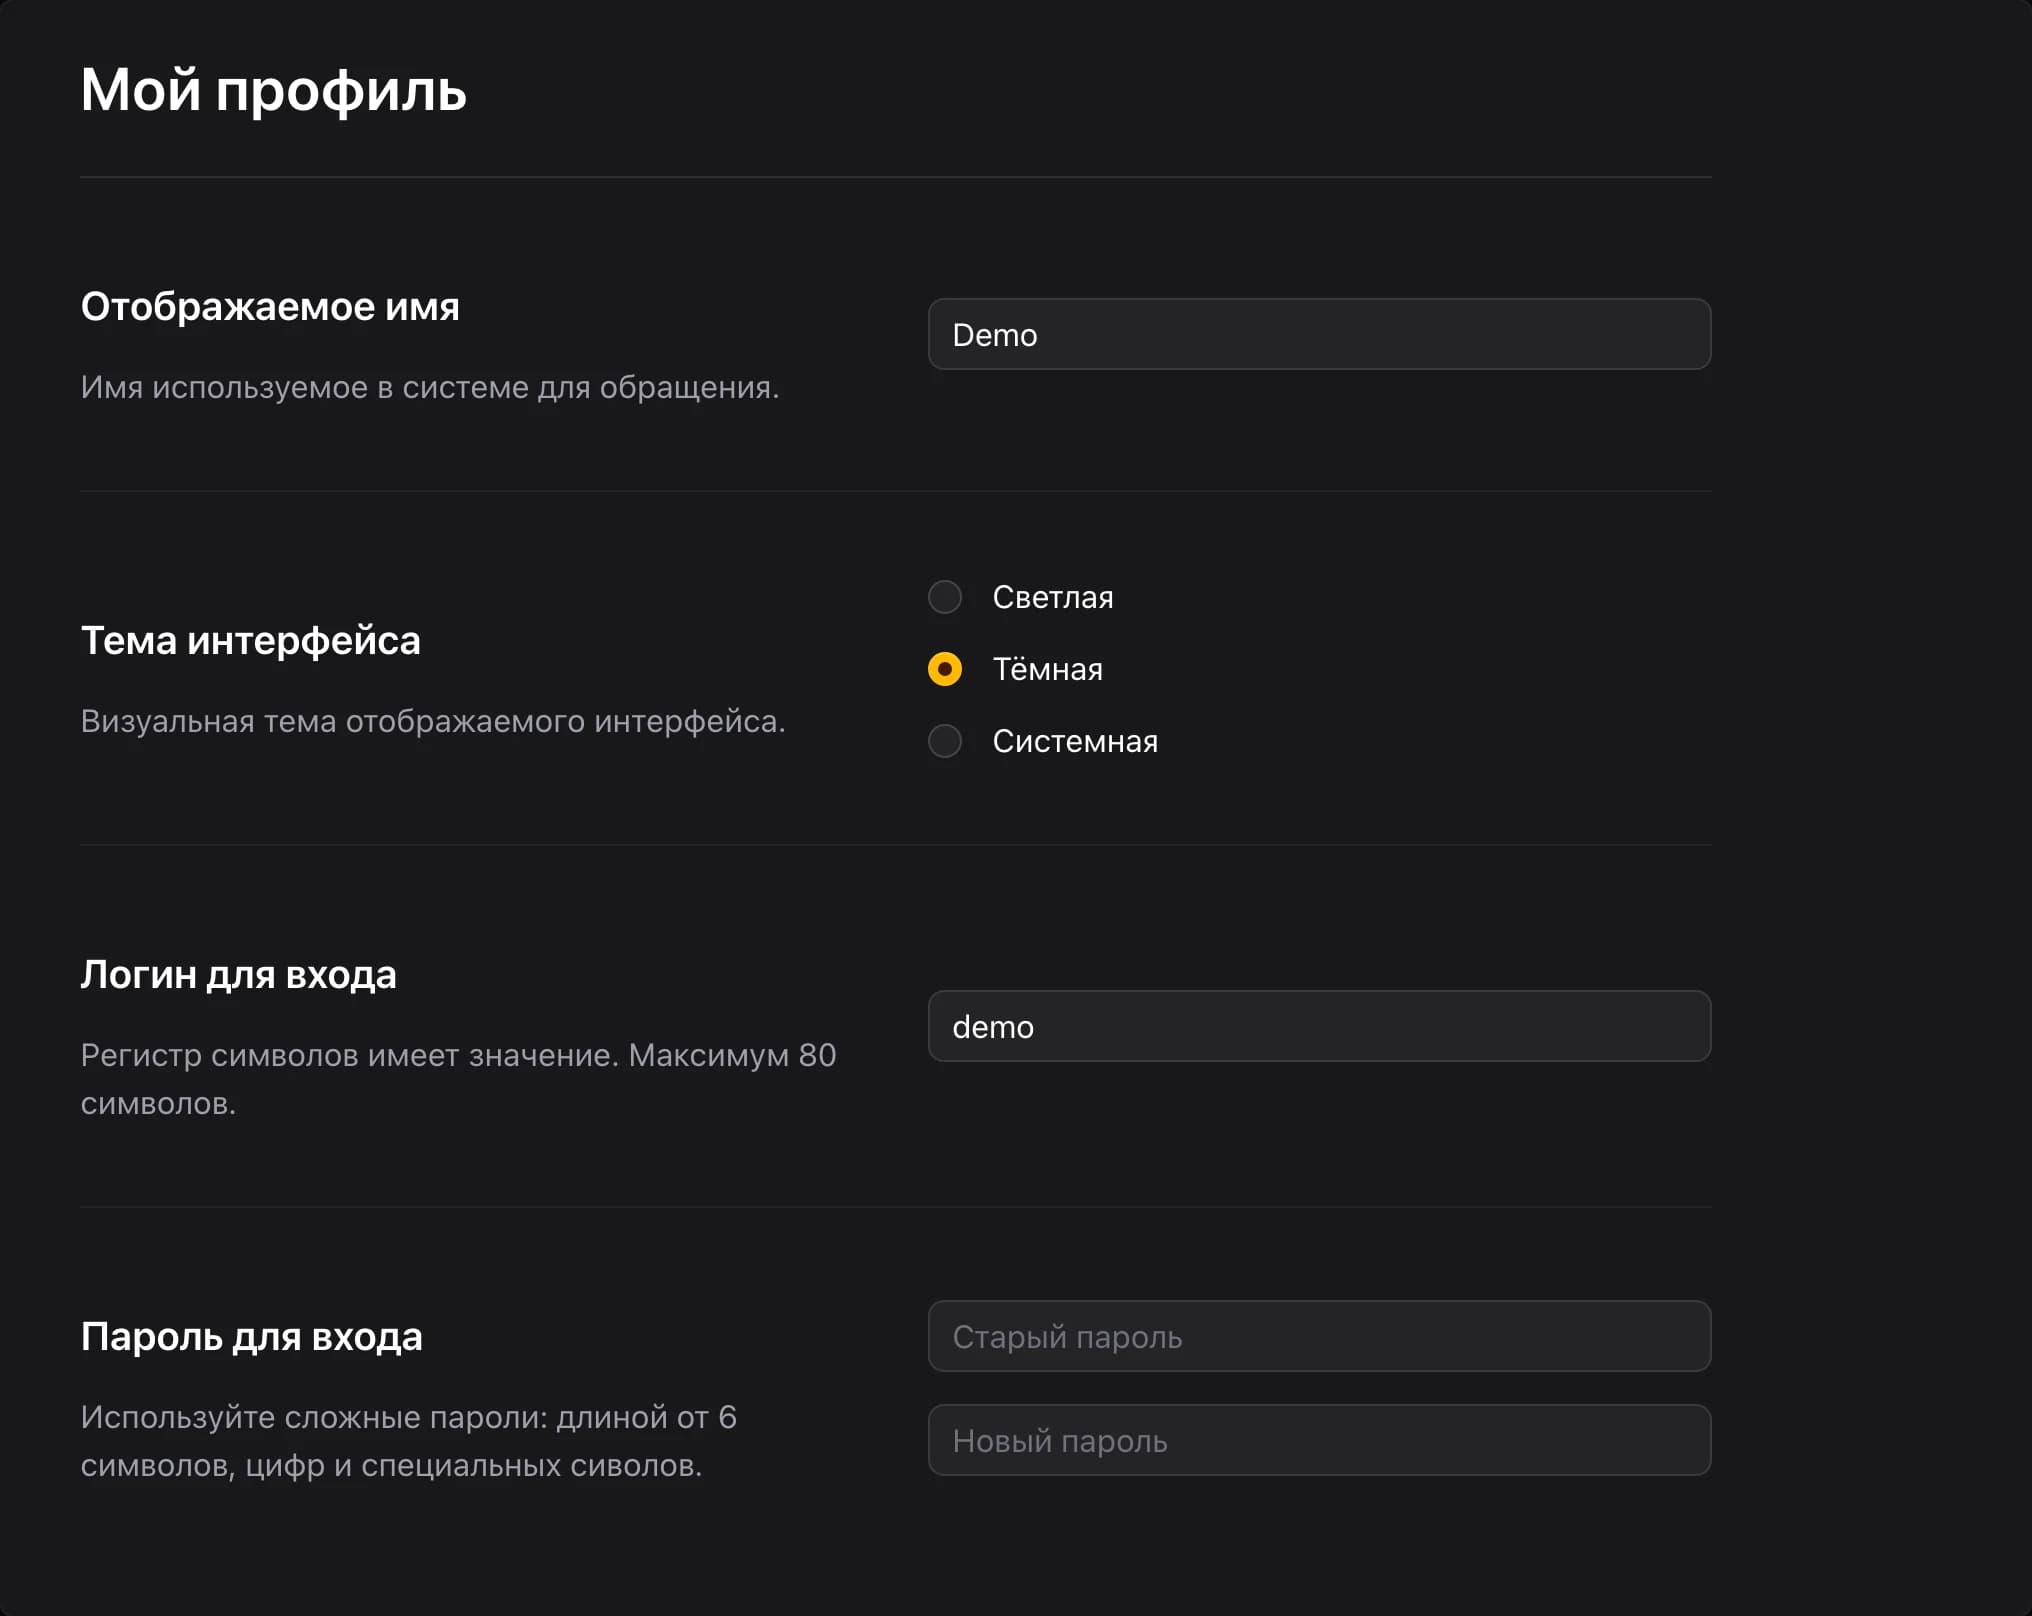2032x1616 pixels.
Task: Click the Отображаемое имя section title
Action: (270, 307)
